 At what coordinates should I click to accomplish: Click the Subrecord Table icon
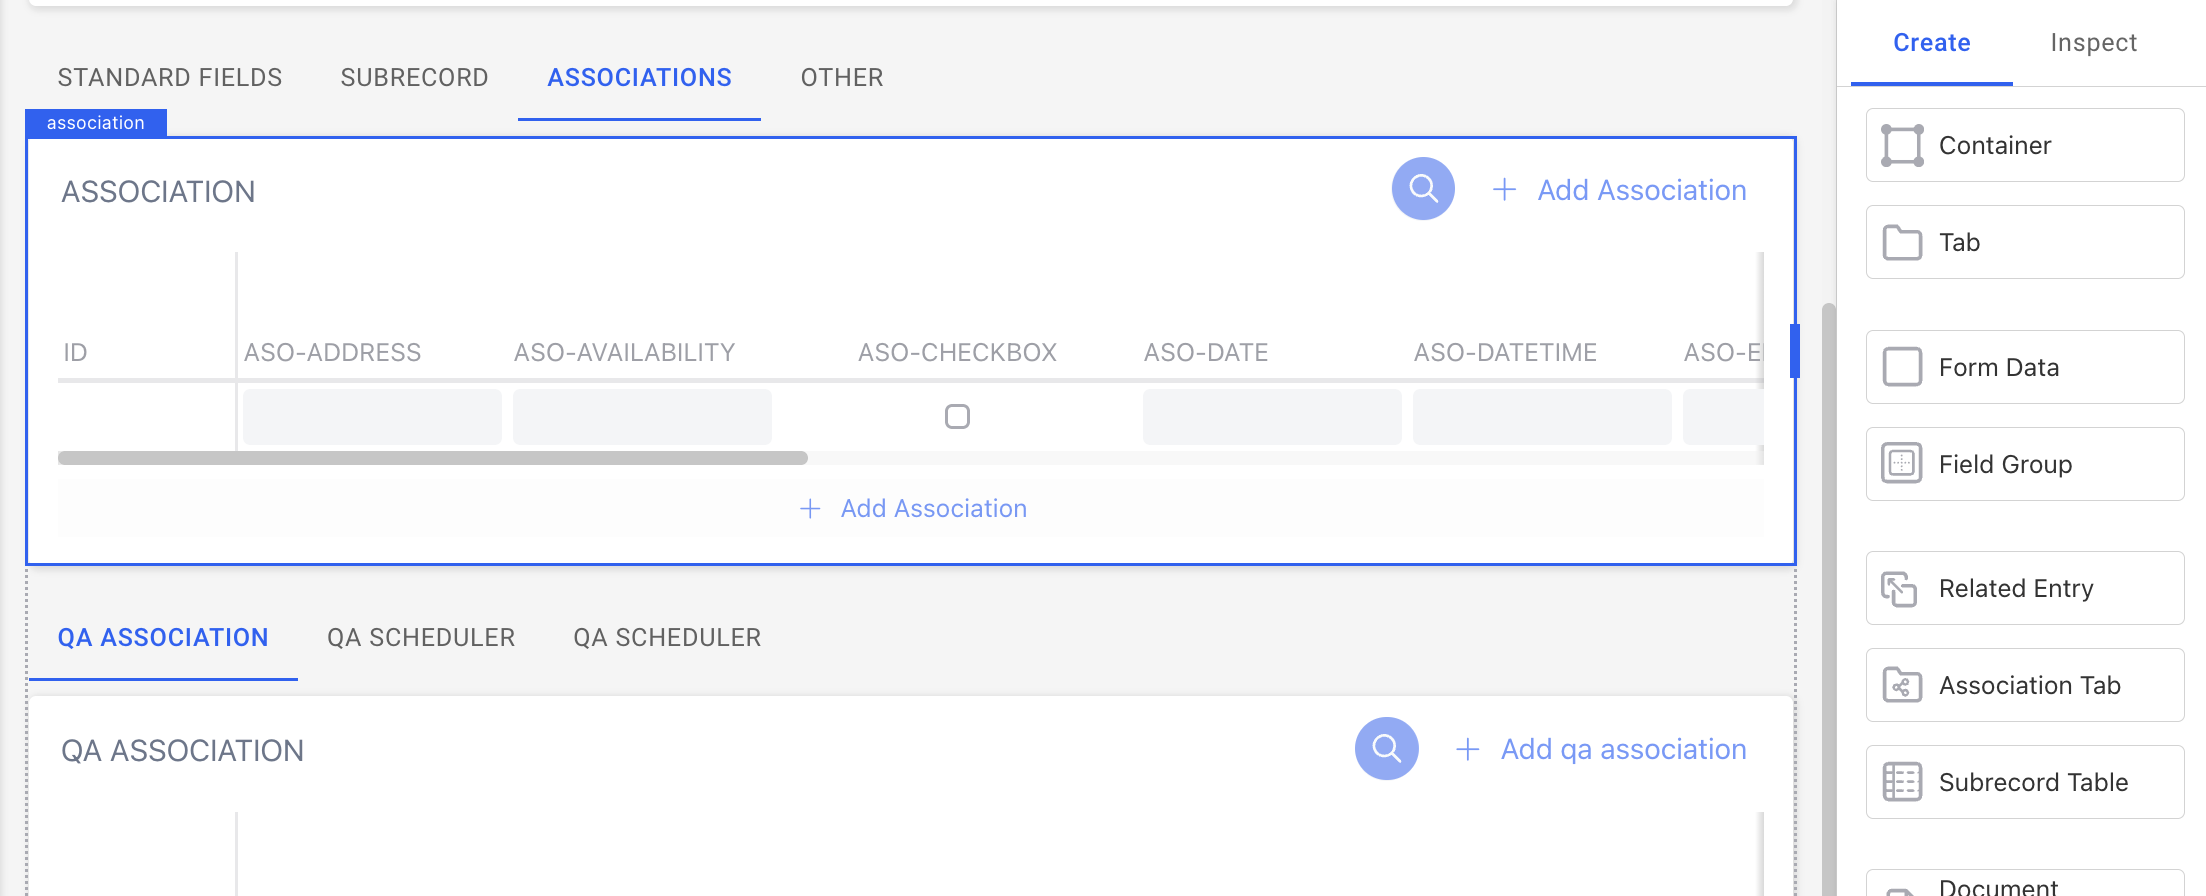[x=1902, y=782]
